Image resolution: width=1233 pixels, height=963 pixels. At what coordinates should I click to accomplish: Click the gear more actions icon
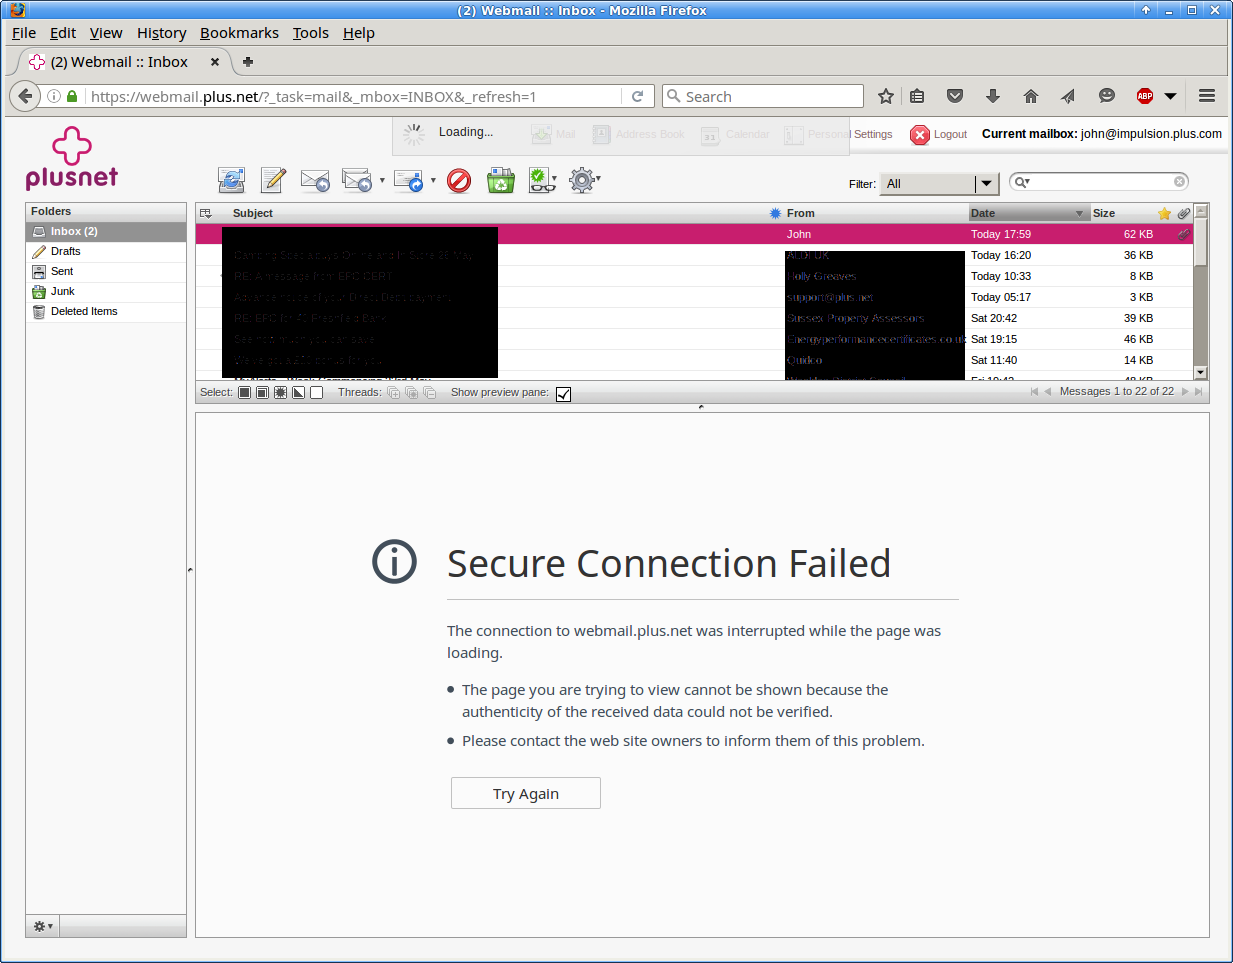click(581, 180)
